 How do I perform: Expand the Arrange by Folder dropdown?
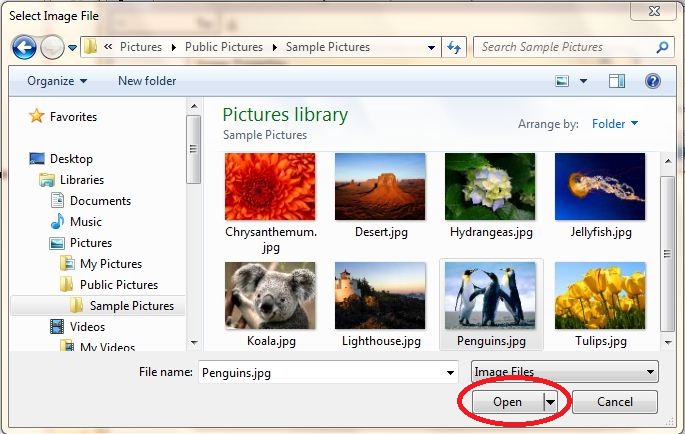(x=615, y=124)
